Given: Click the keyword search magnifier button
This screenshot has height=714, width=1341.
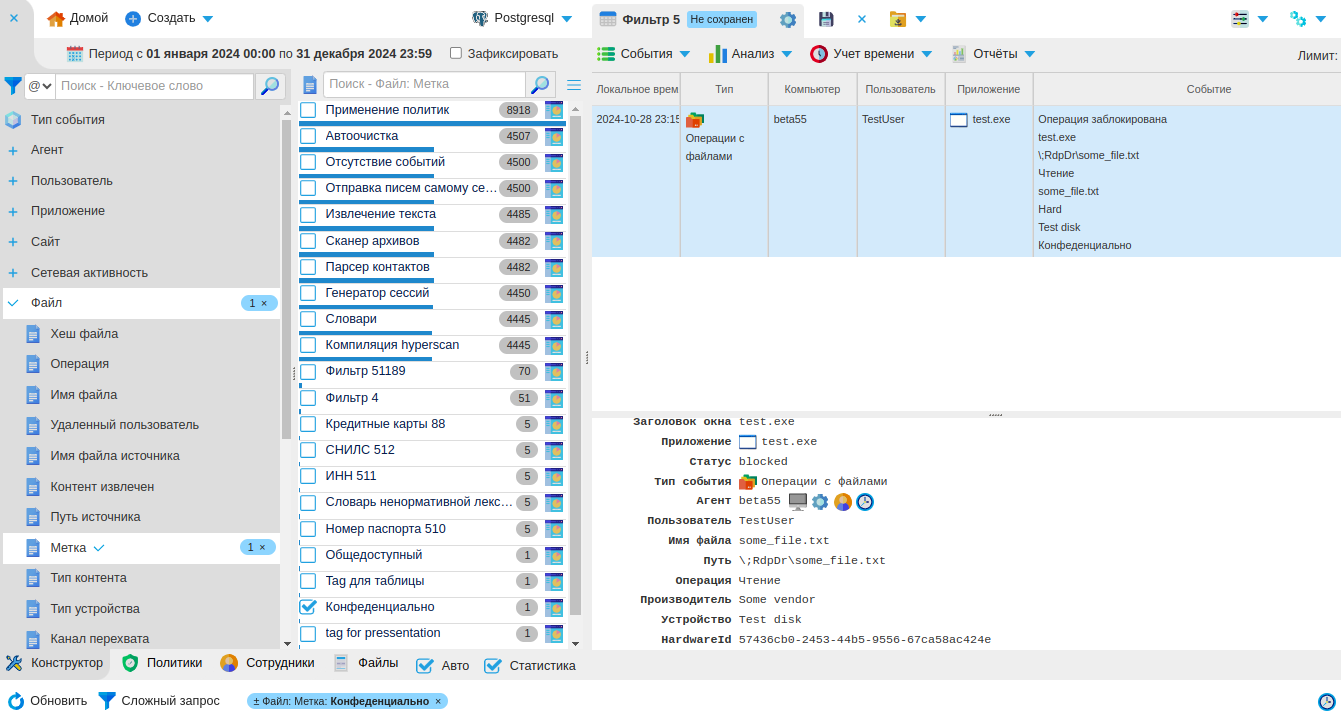Looking at the screenshot, I should coord(269,86).
